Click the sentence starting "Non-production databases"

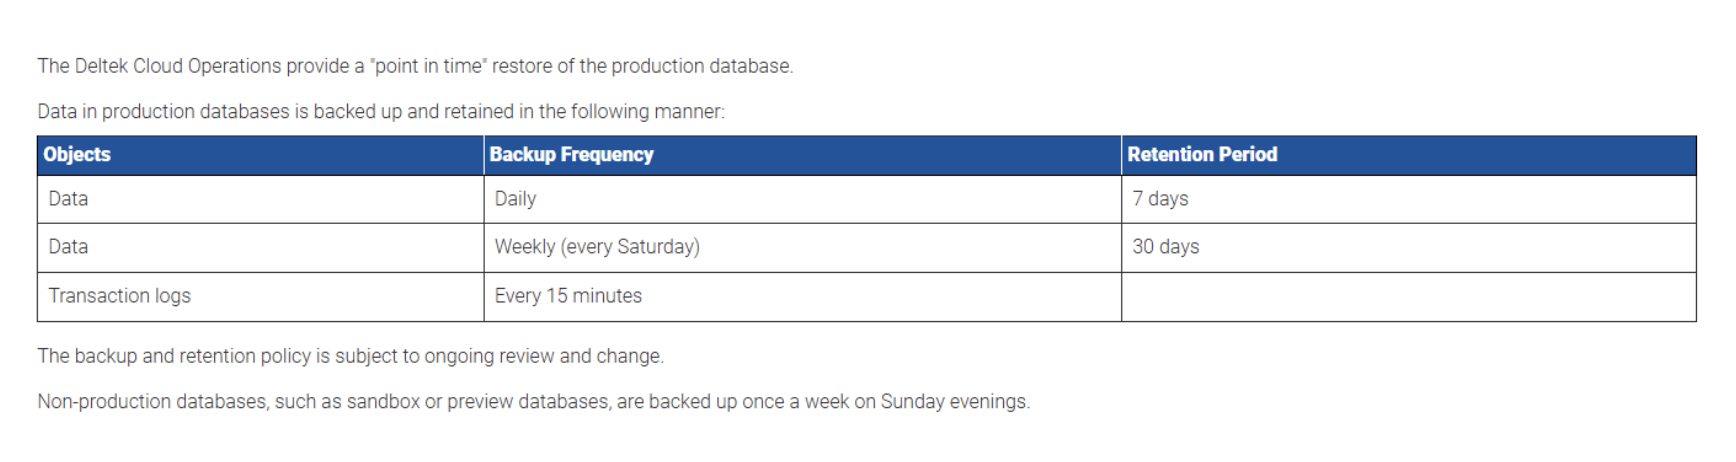533,402
